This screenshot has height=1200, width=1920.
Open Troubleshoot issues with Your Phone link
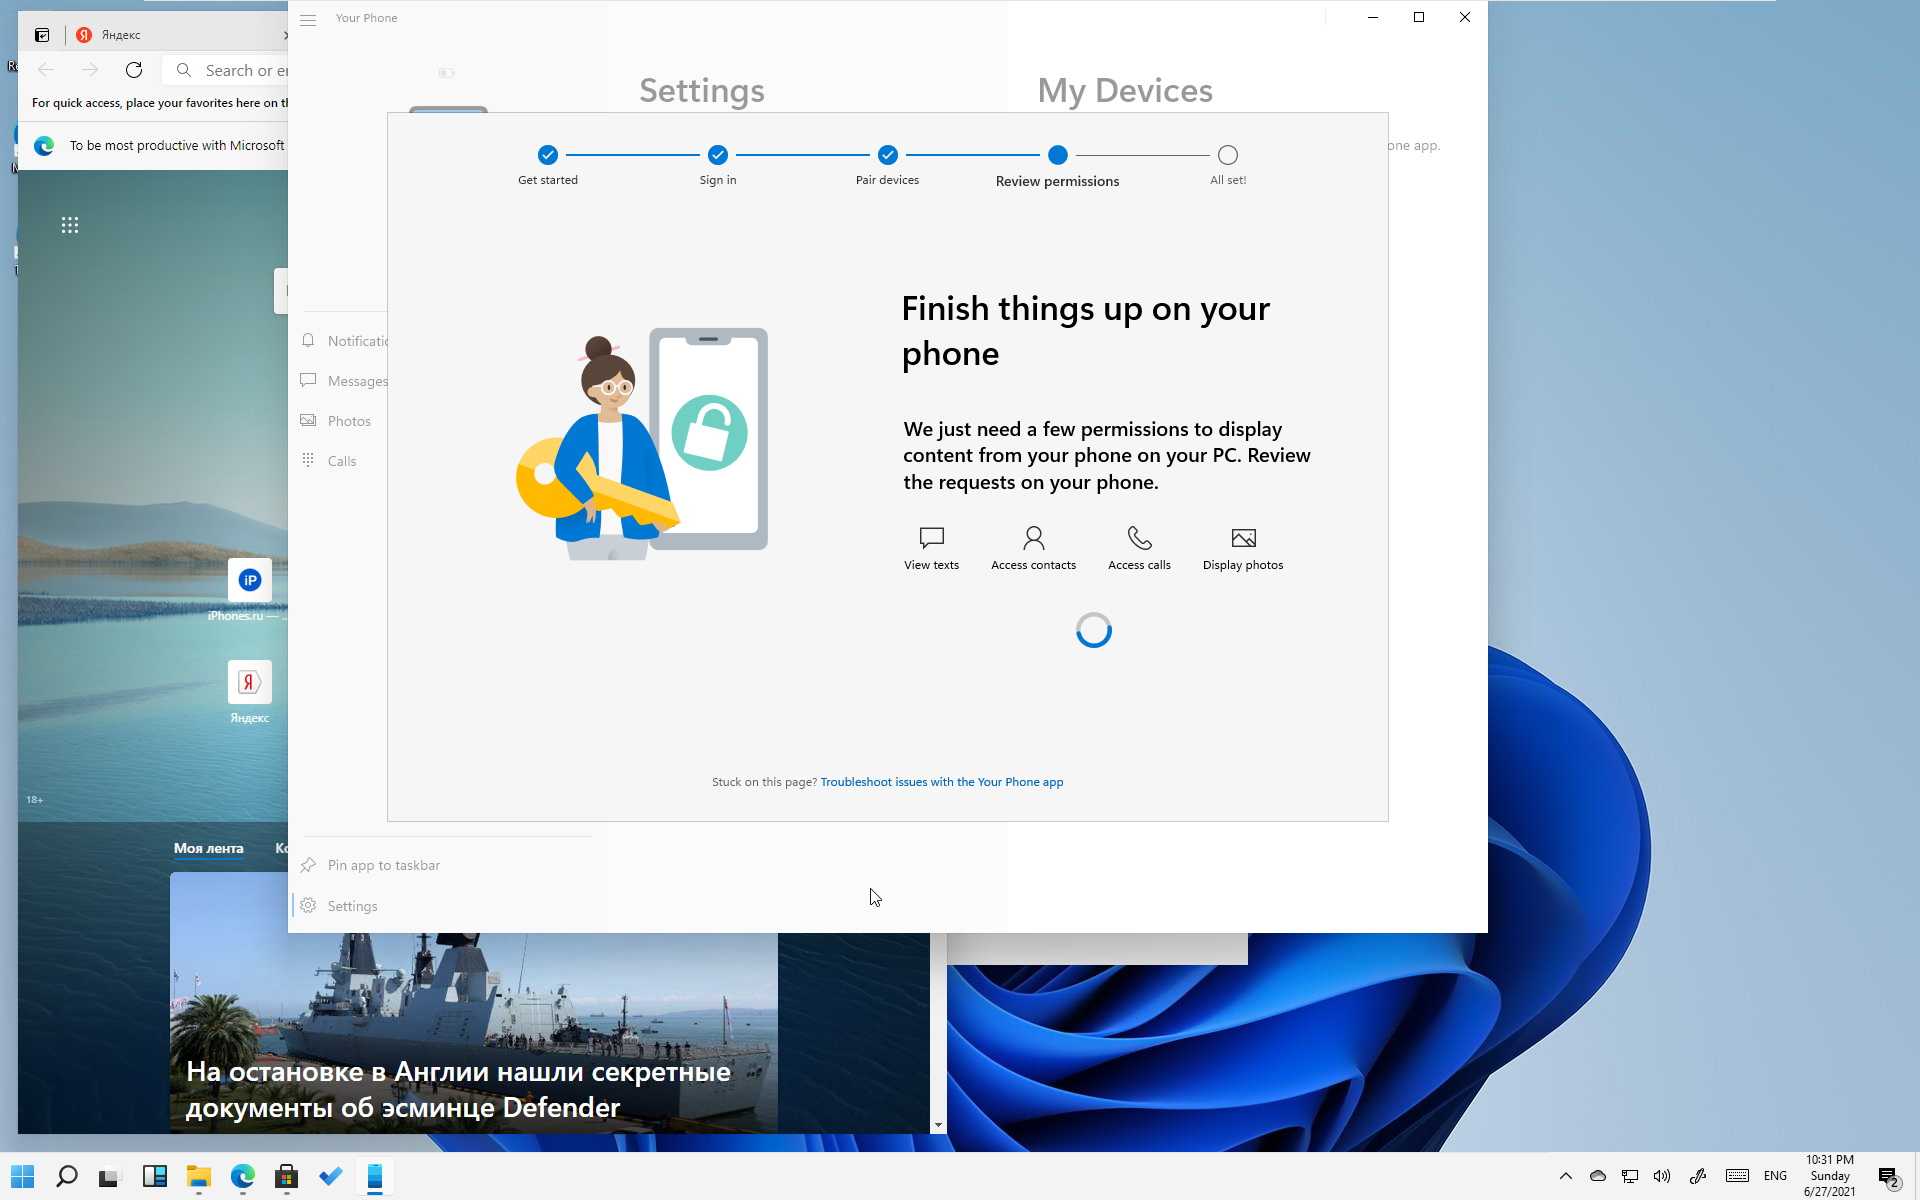(x=941, y=782)
